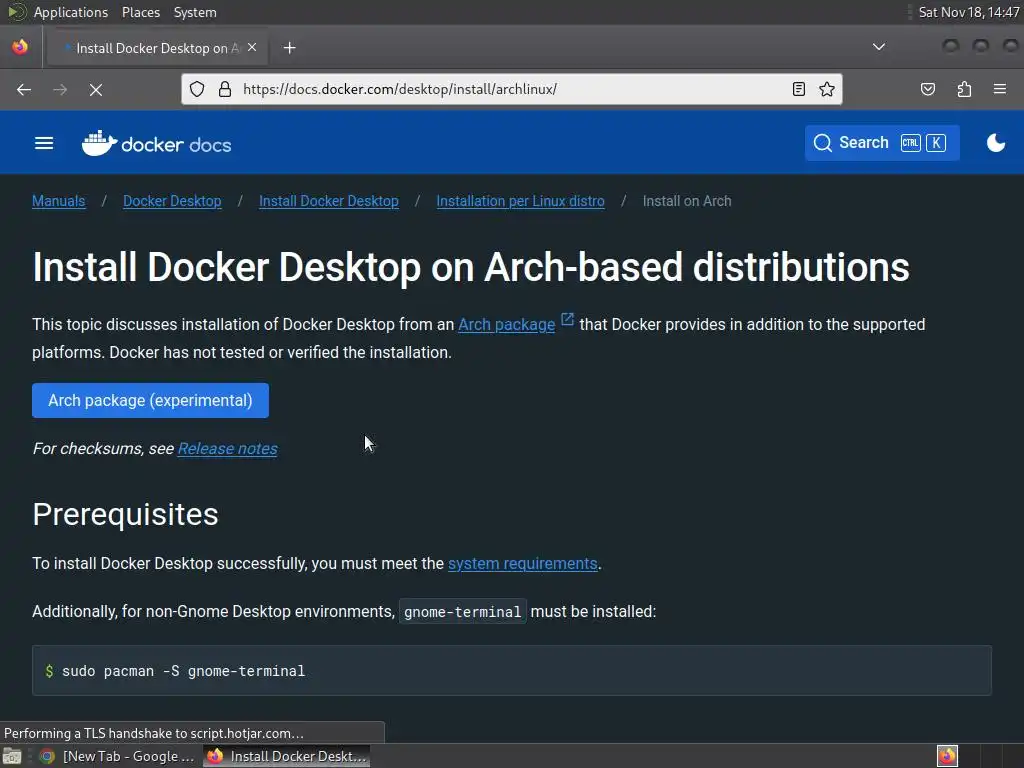Click the K shortcut key badge
The image size is (1024, 768).
936,142
